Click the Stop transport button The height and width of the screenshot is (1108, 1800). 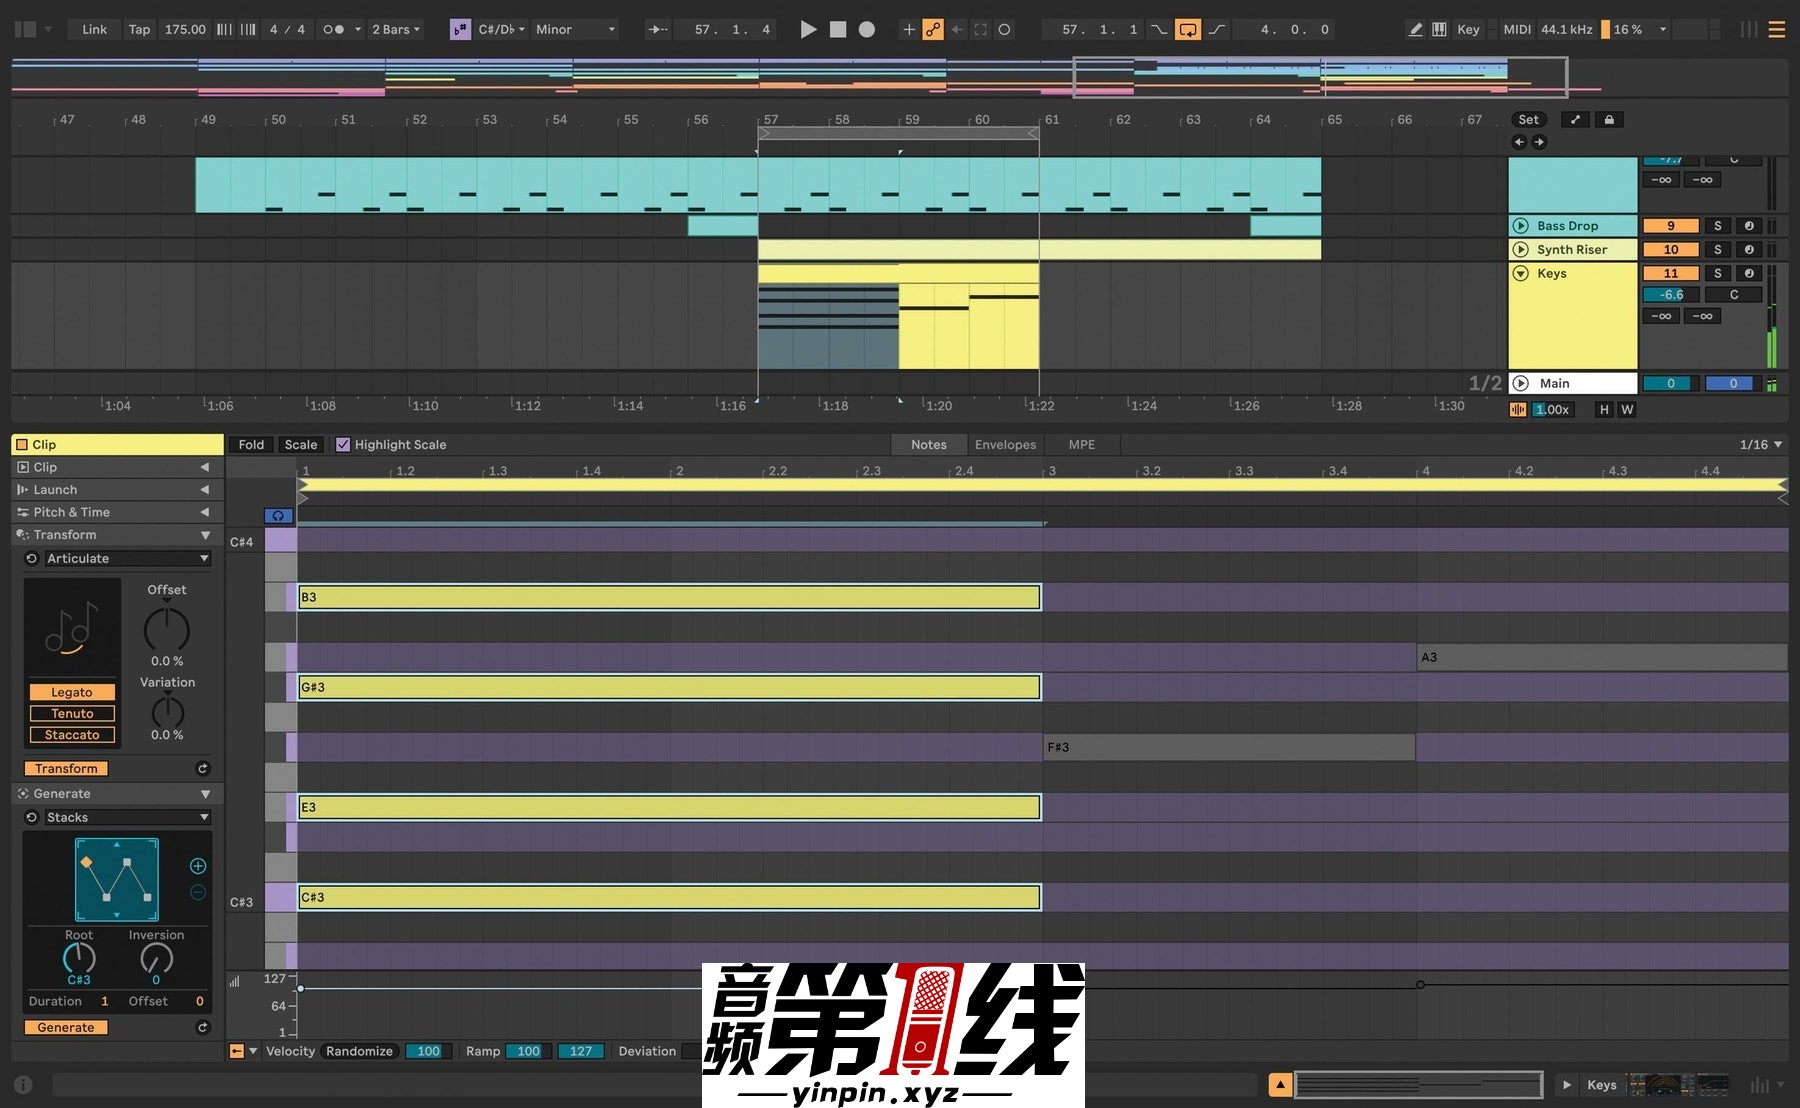838,29
